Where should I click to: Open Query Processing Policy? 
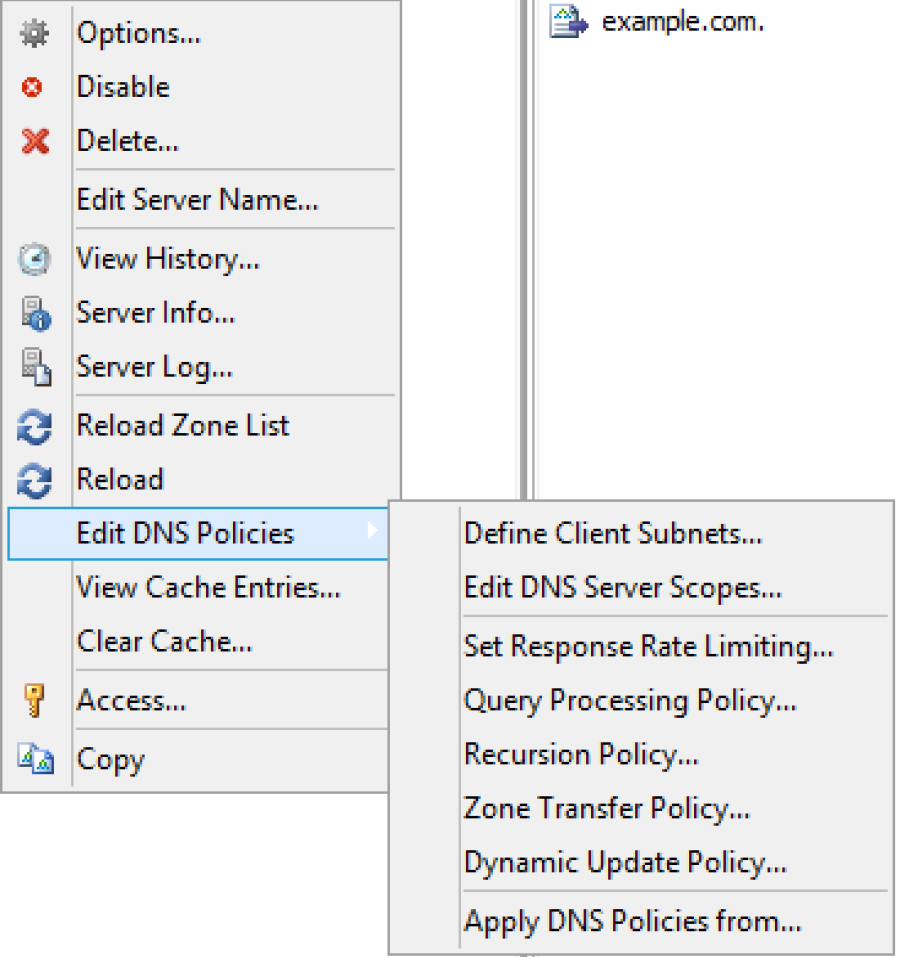[x=630, y=701]
